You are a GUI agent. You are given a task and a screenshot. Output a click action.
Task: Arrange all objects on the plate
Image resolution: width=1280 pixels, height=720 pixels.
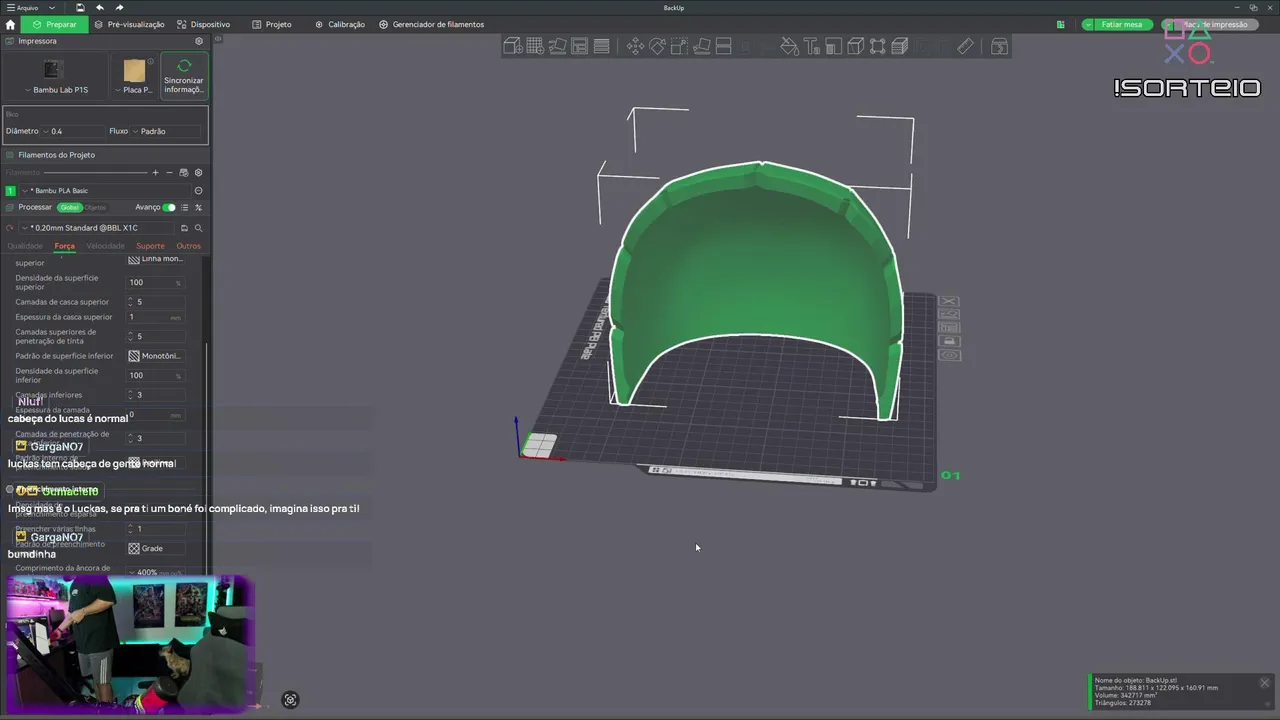579,46
